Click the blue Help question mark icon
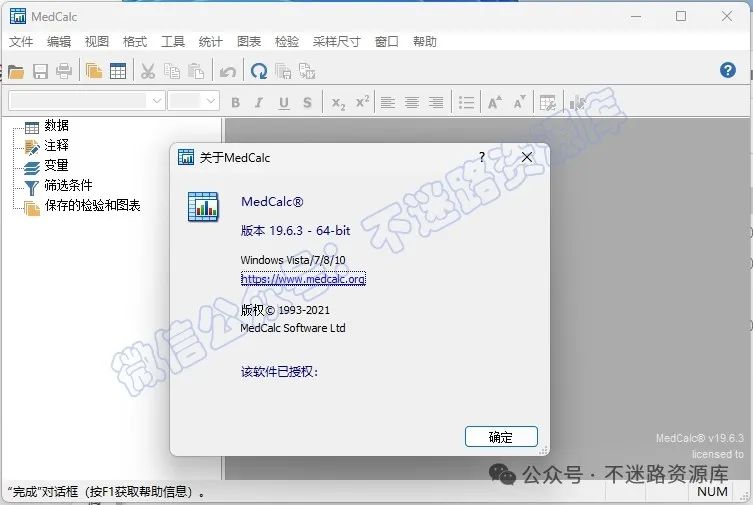 click(728, 70)
